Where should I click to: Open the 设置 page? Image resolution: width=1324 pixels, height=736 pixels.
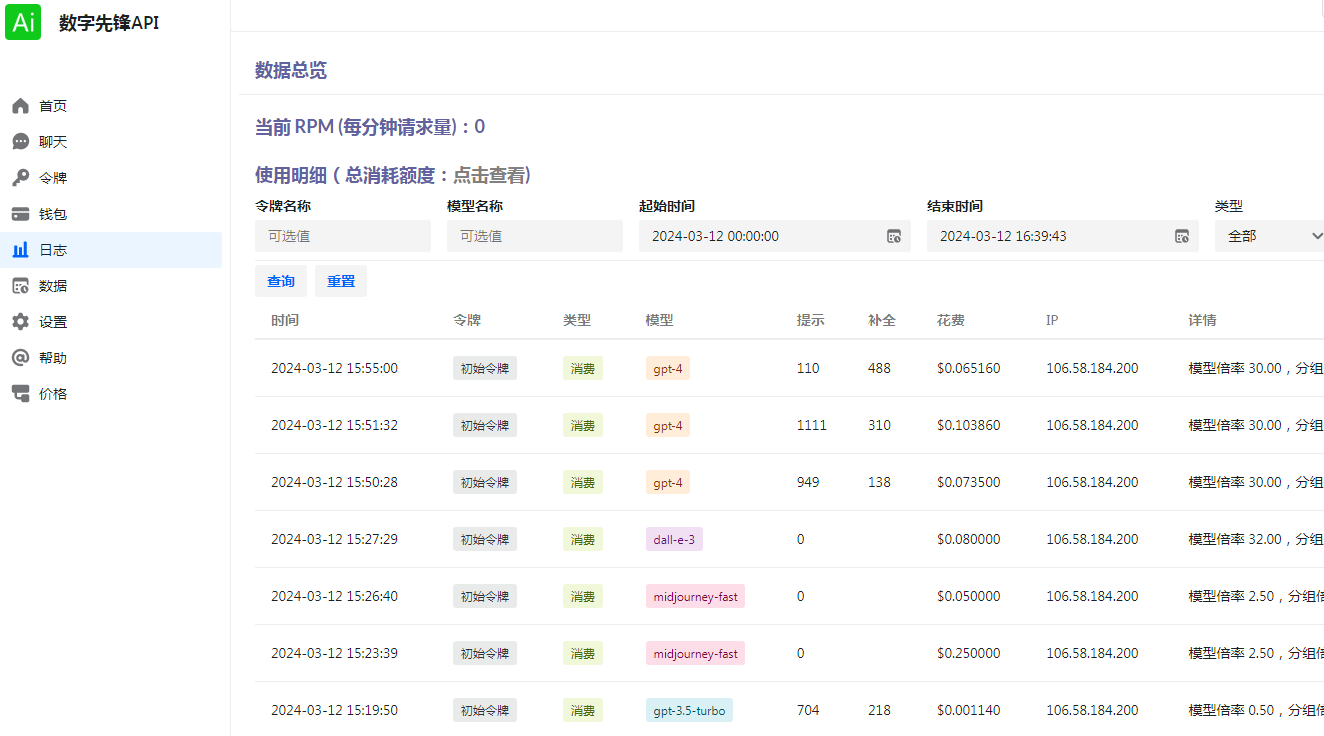(111, 322)
